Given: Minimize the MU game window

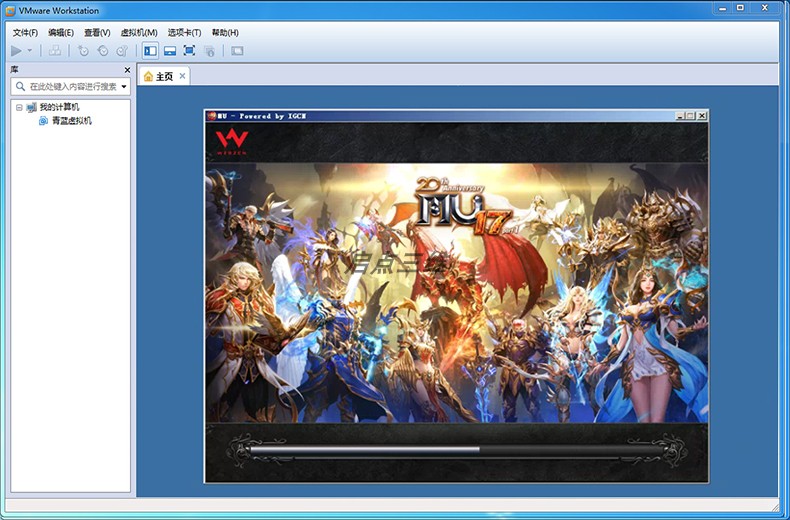Looking at the screenshot, I should 680,116.
